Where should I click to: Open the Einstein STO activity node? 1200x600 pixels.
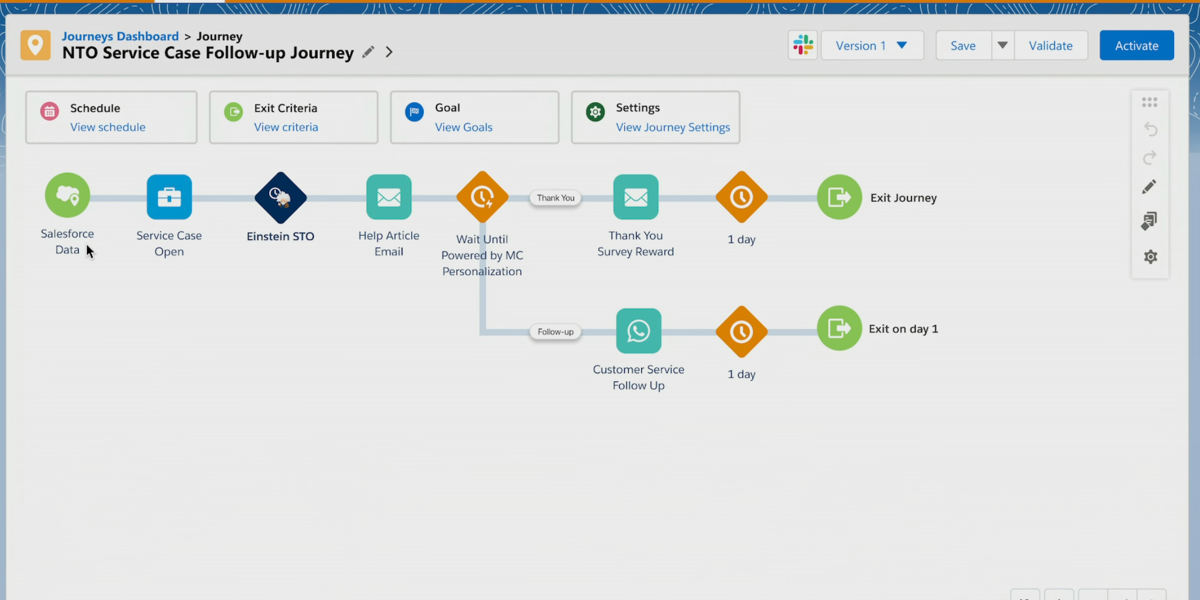[281, 197]
